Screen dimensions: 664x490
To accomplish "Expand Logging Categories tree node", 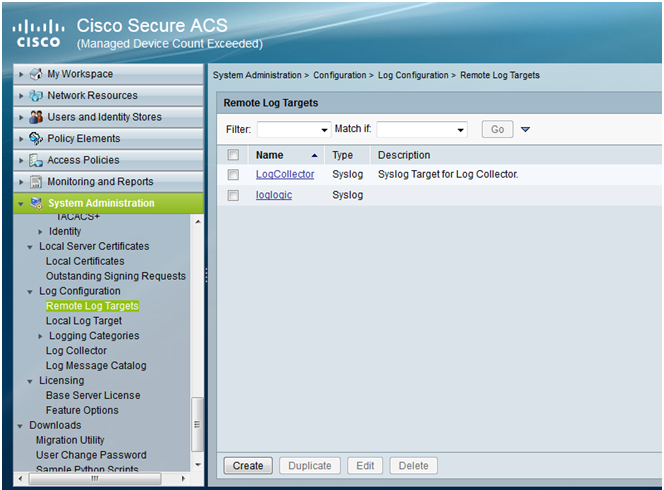I will click(40, 336).
